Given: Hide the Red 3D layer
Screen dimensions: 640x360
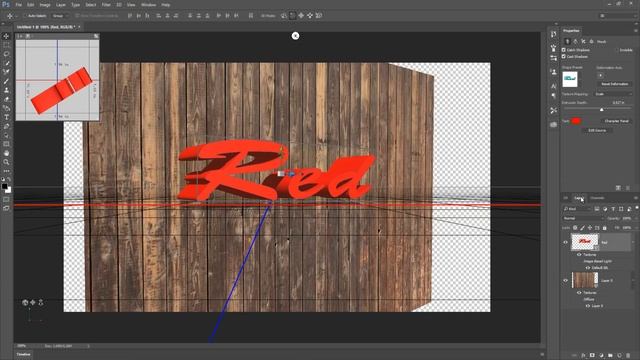Looking at the screenshot, I should coord(566,242).
